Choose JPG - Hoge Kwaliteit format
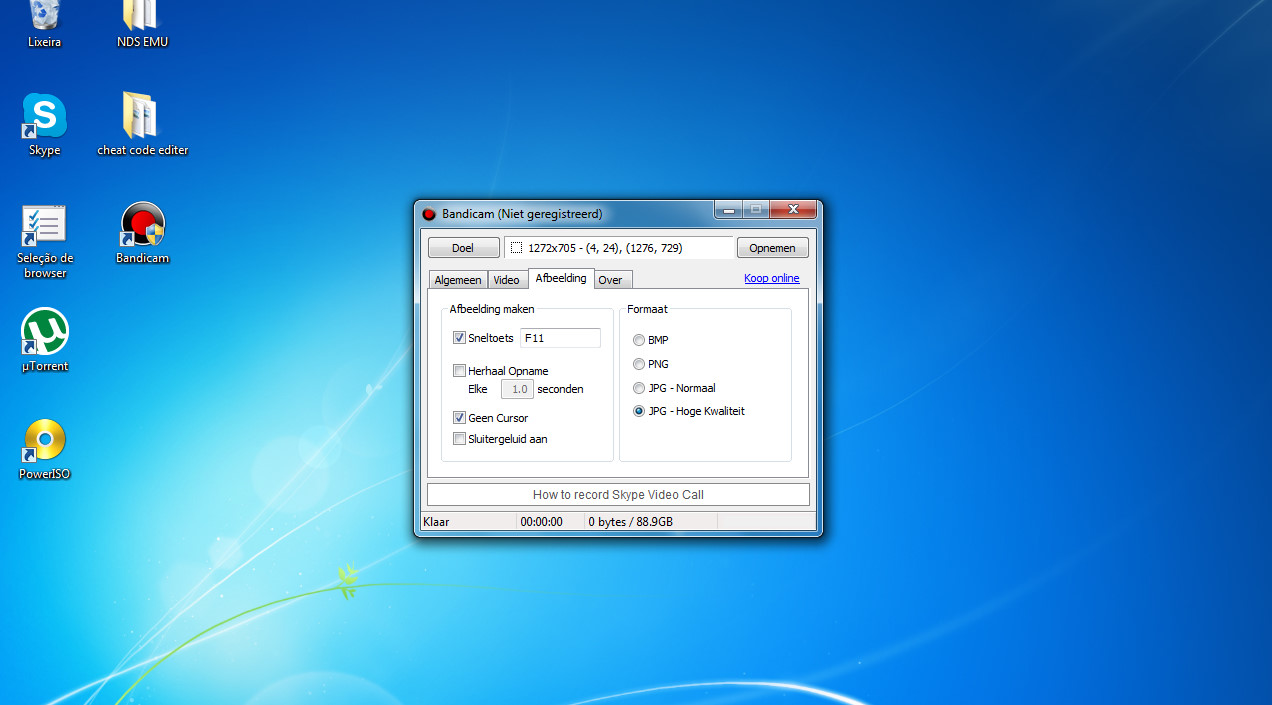 click(x=639, y=411)
